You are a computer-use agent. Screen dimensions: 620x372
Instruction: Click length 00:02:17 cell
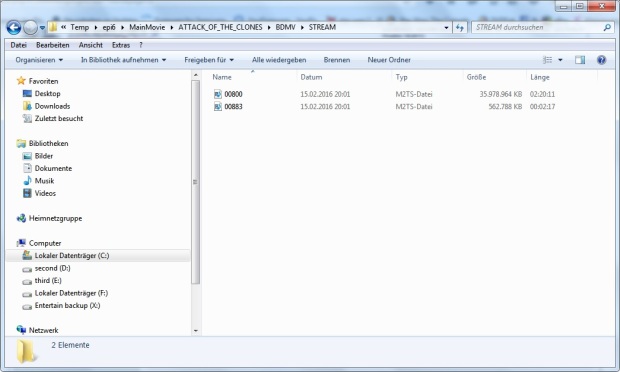pos(542,107)
